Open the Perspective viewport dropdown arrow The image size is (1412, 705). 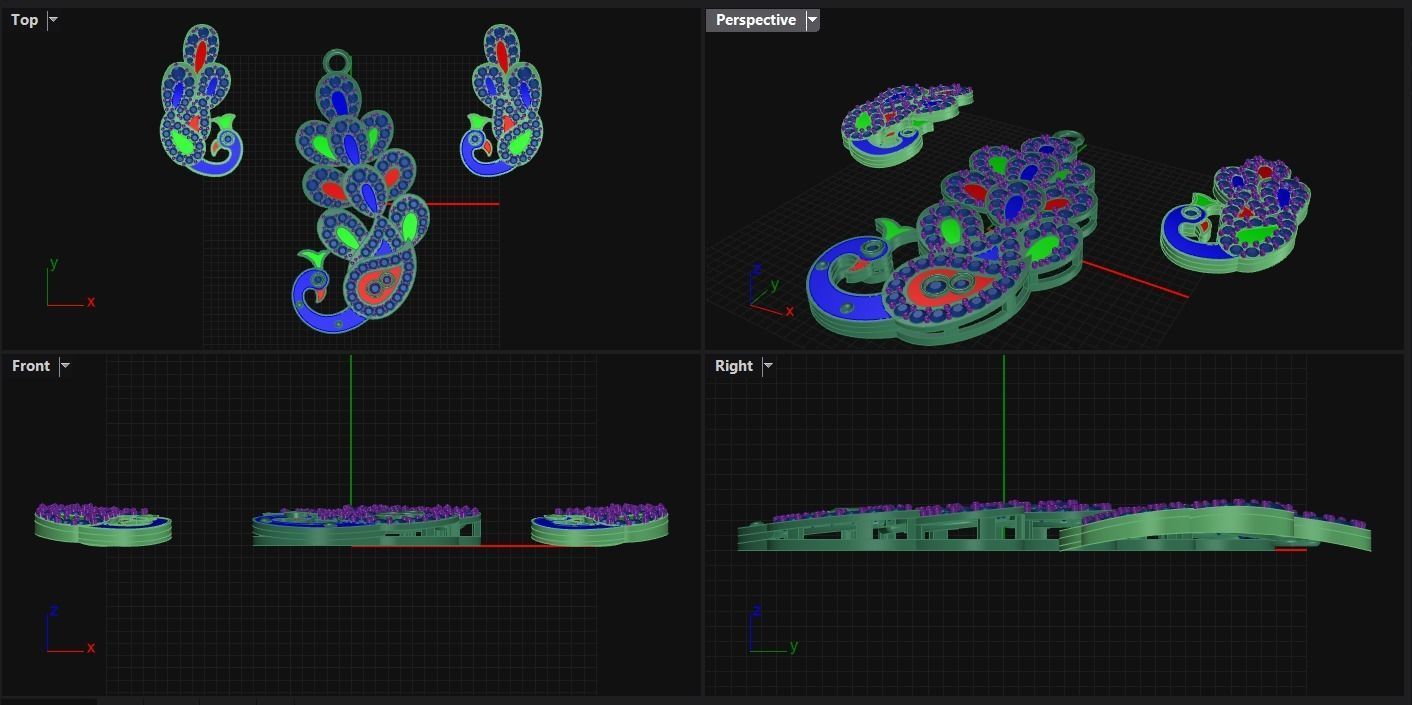click(x=812, y=20)
